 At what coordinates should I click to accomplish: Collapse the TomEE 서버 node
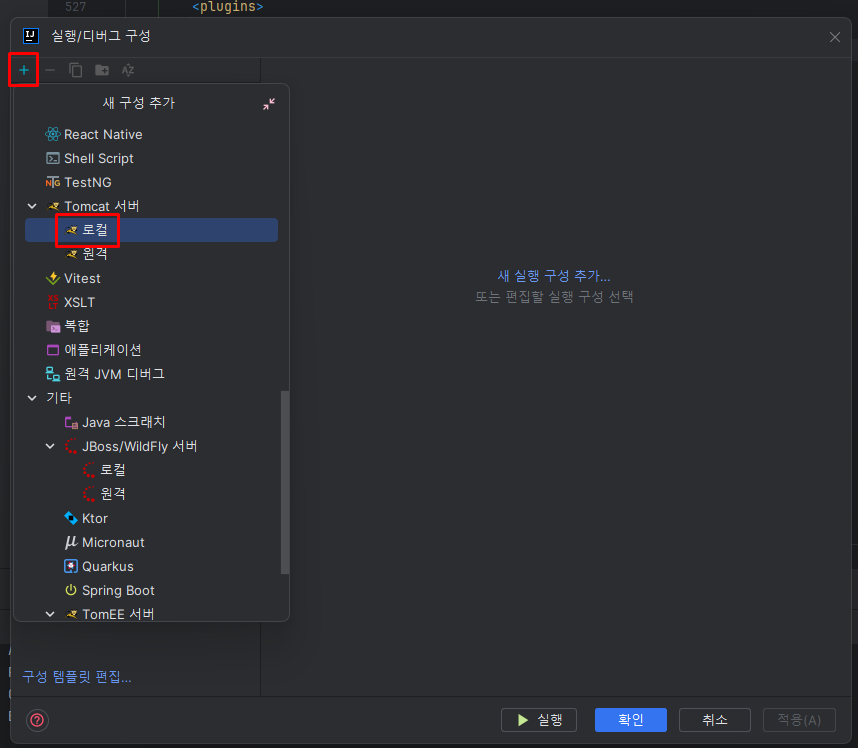click(50, 614)
